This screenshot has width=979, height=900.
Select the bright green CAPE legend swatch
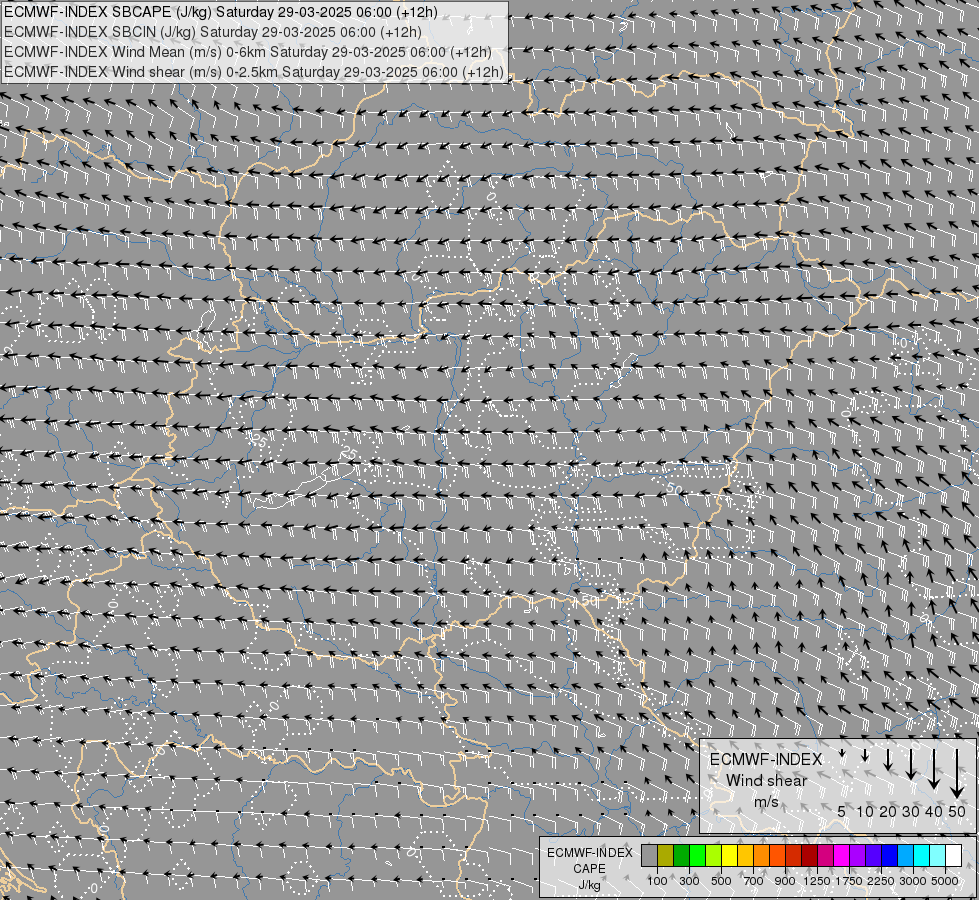point(698,856)
